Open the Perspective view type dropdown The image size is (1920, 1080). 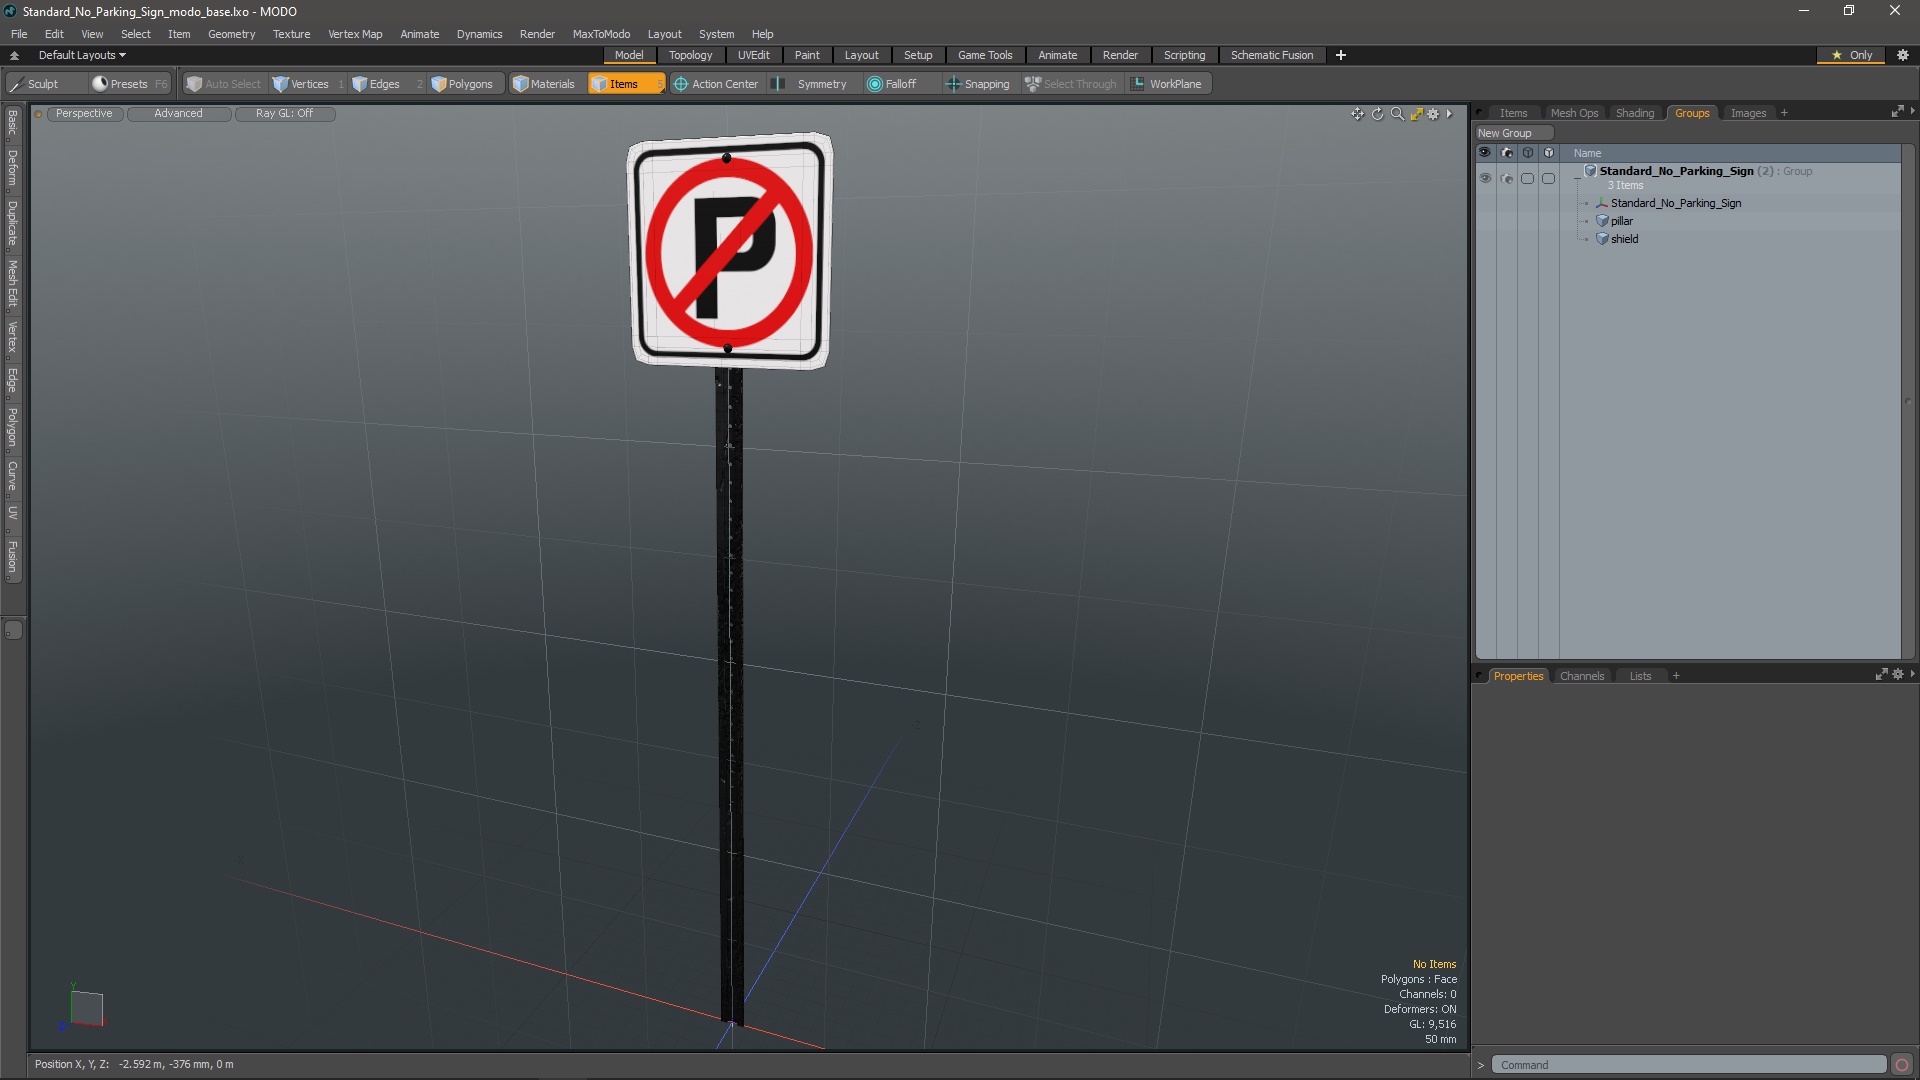pos(84,113)
